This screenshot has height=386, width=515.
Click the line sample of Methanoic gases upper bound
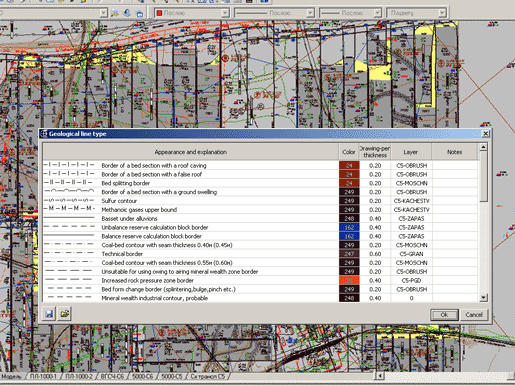tap(69, 208)
